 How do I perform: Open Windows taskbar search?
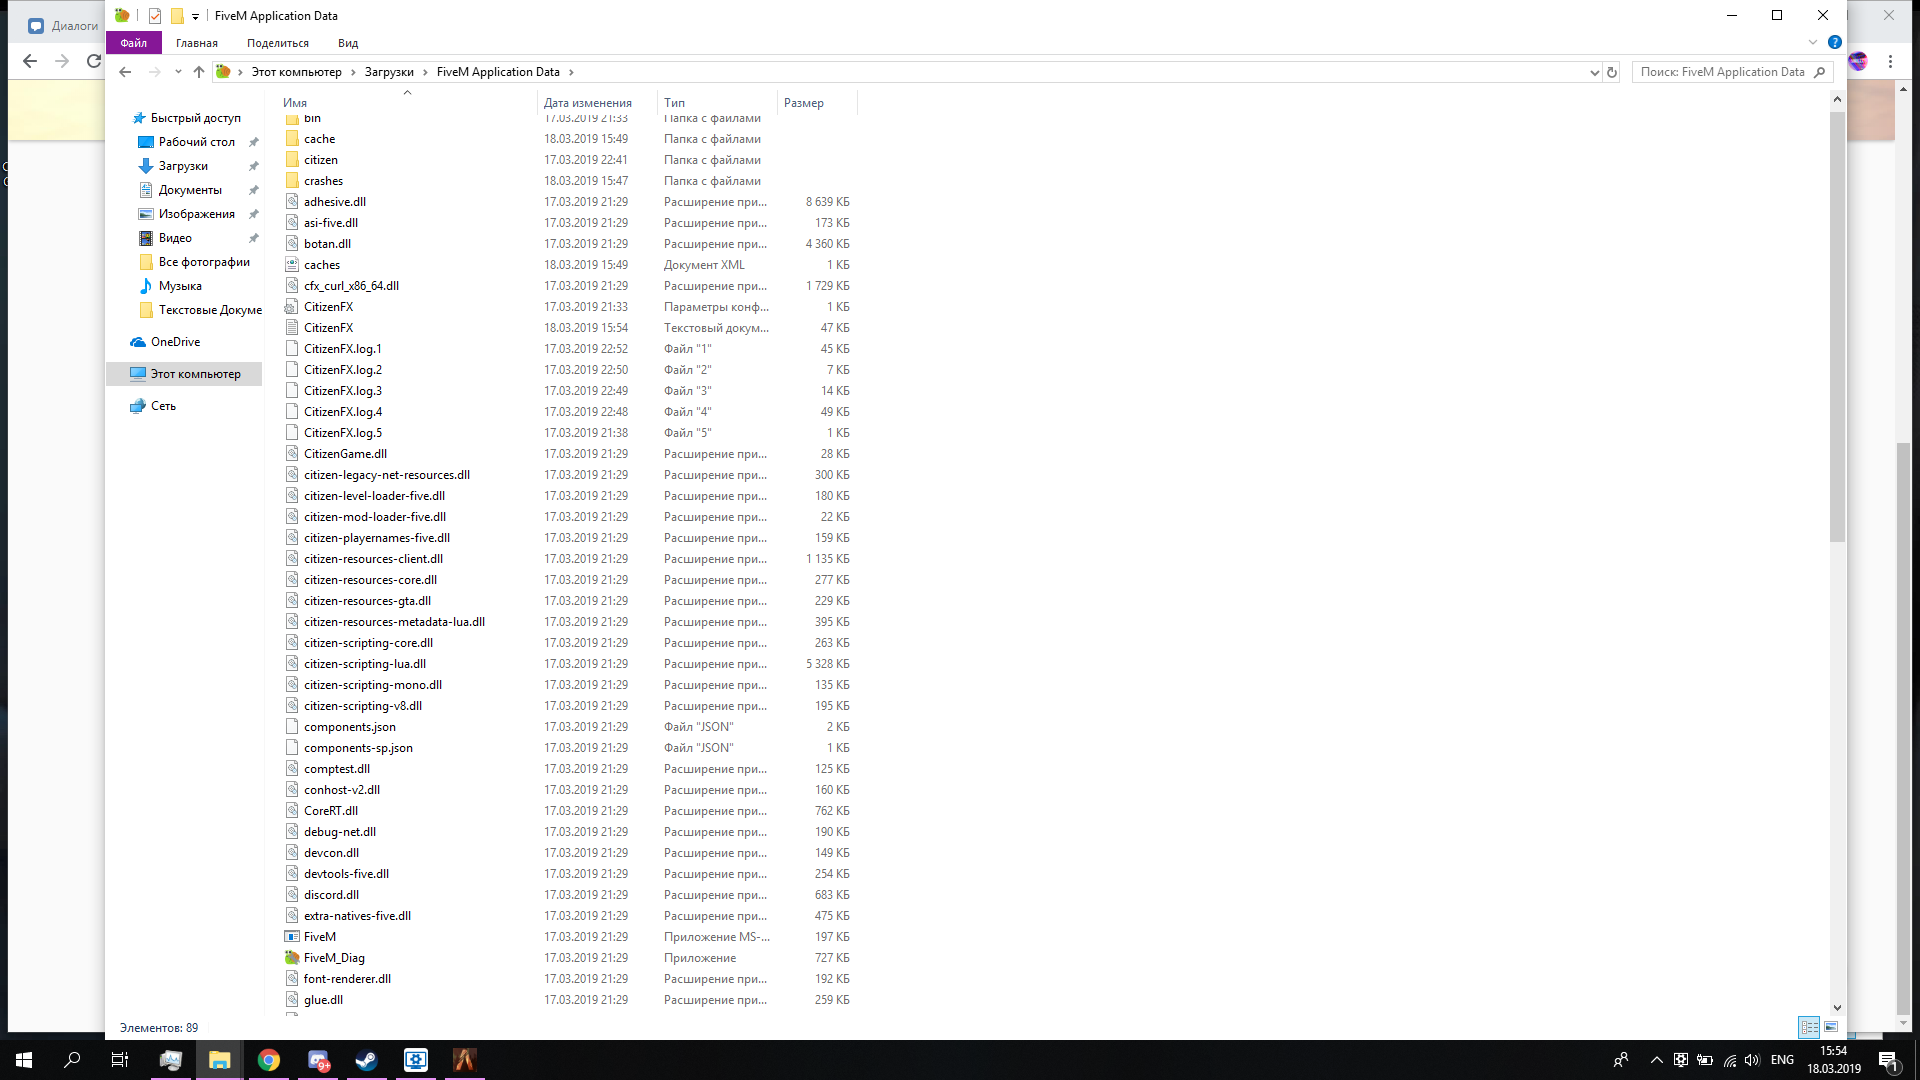click(x=72, y=1060)
